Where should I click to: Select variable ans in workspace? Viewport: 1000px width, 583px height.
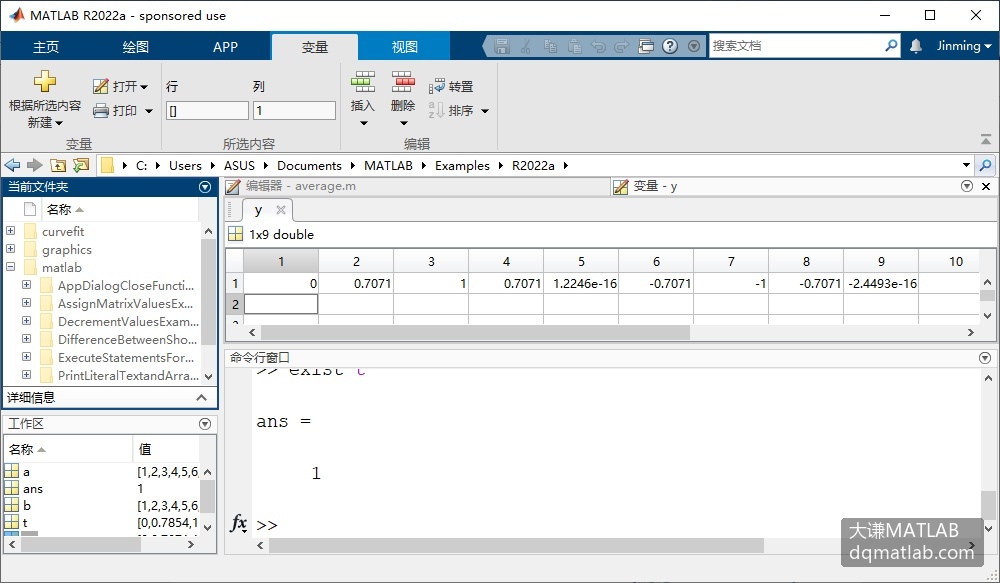click(33, 489)
